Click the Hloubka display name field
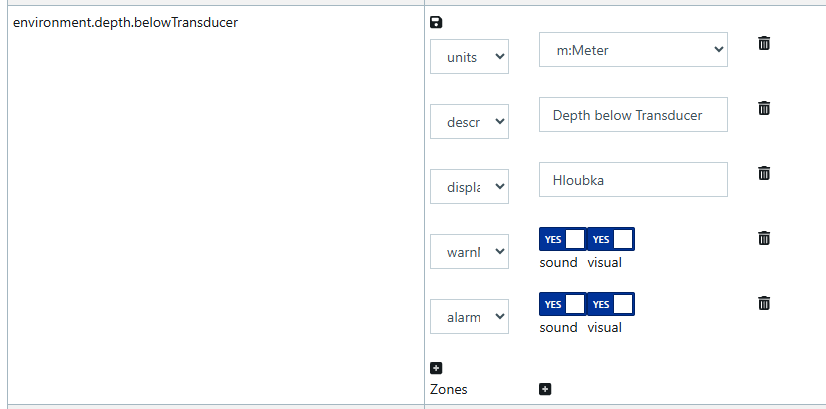This screenshot has height=409, width=826. point(633,180)
